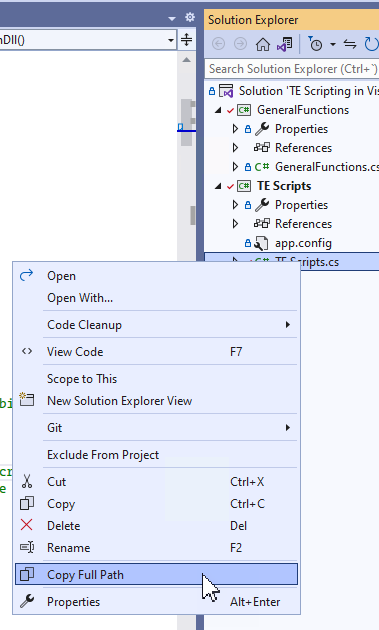Screen dimensions: 379x630
Task: Click the editor vertical scrollbar up arrow
Action: (186, 60)
